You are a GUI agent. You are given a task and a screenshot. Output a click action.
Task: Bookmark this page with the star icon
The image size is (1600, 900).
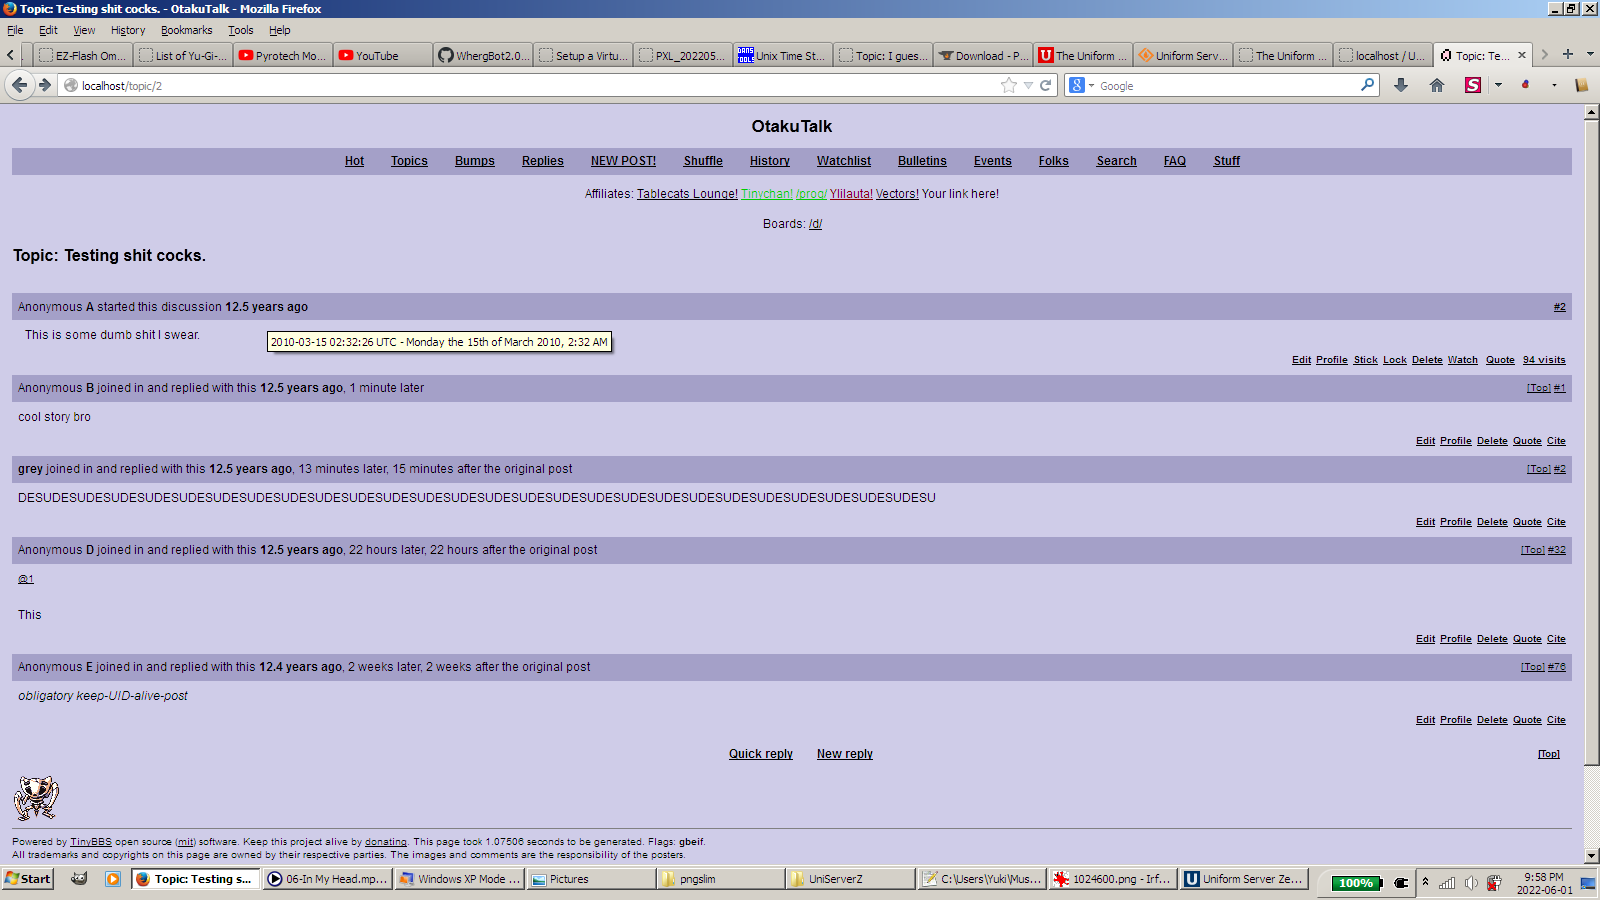(x=1009, y=86)
